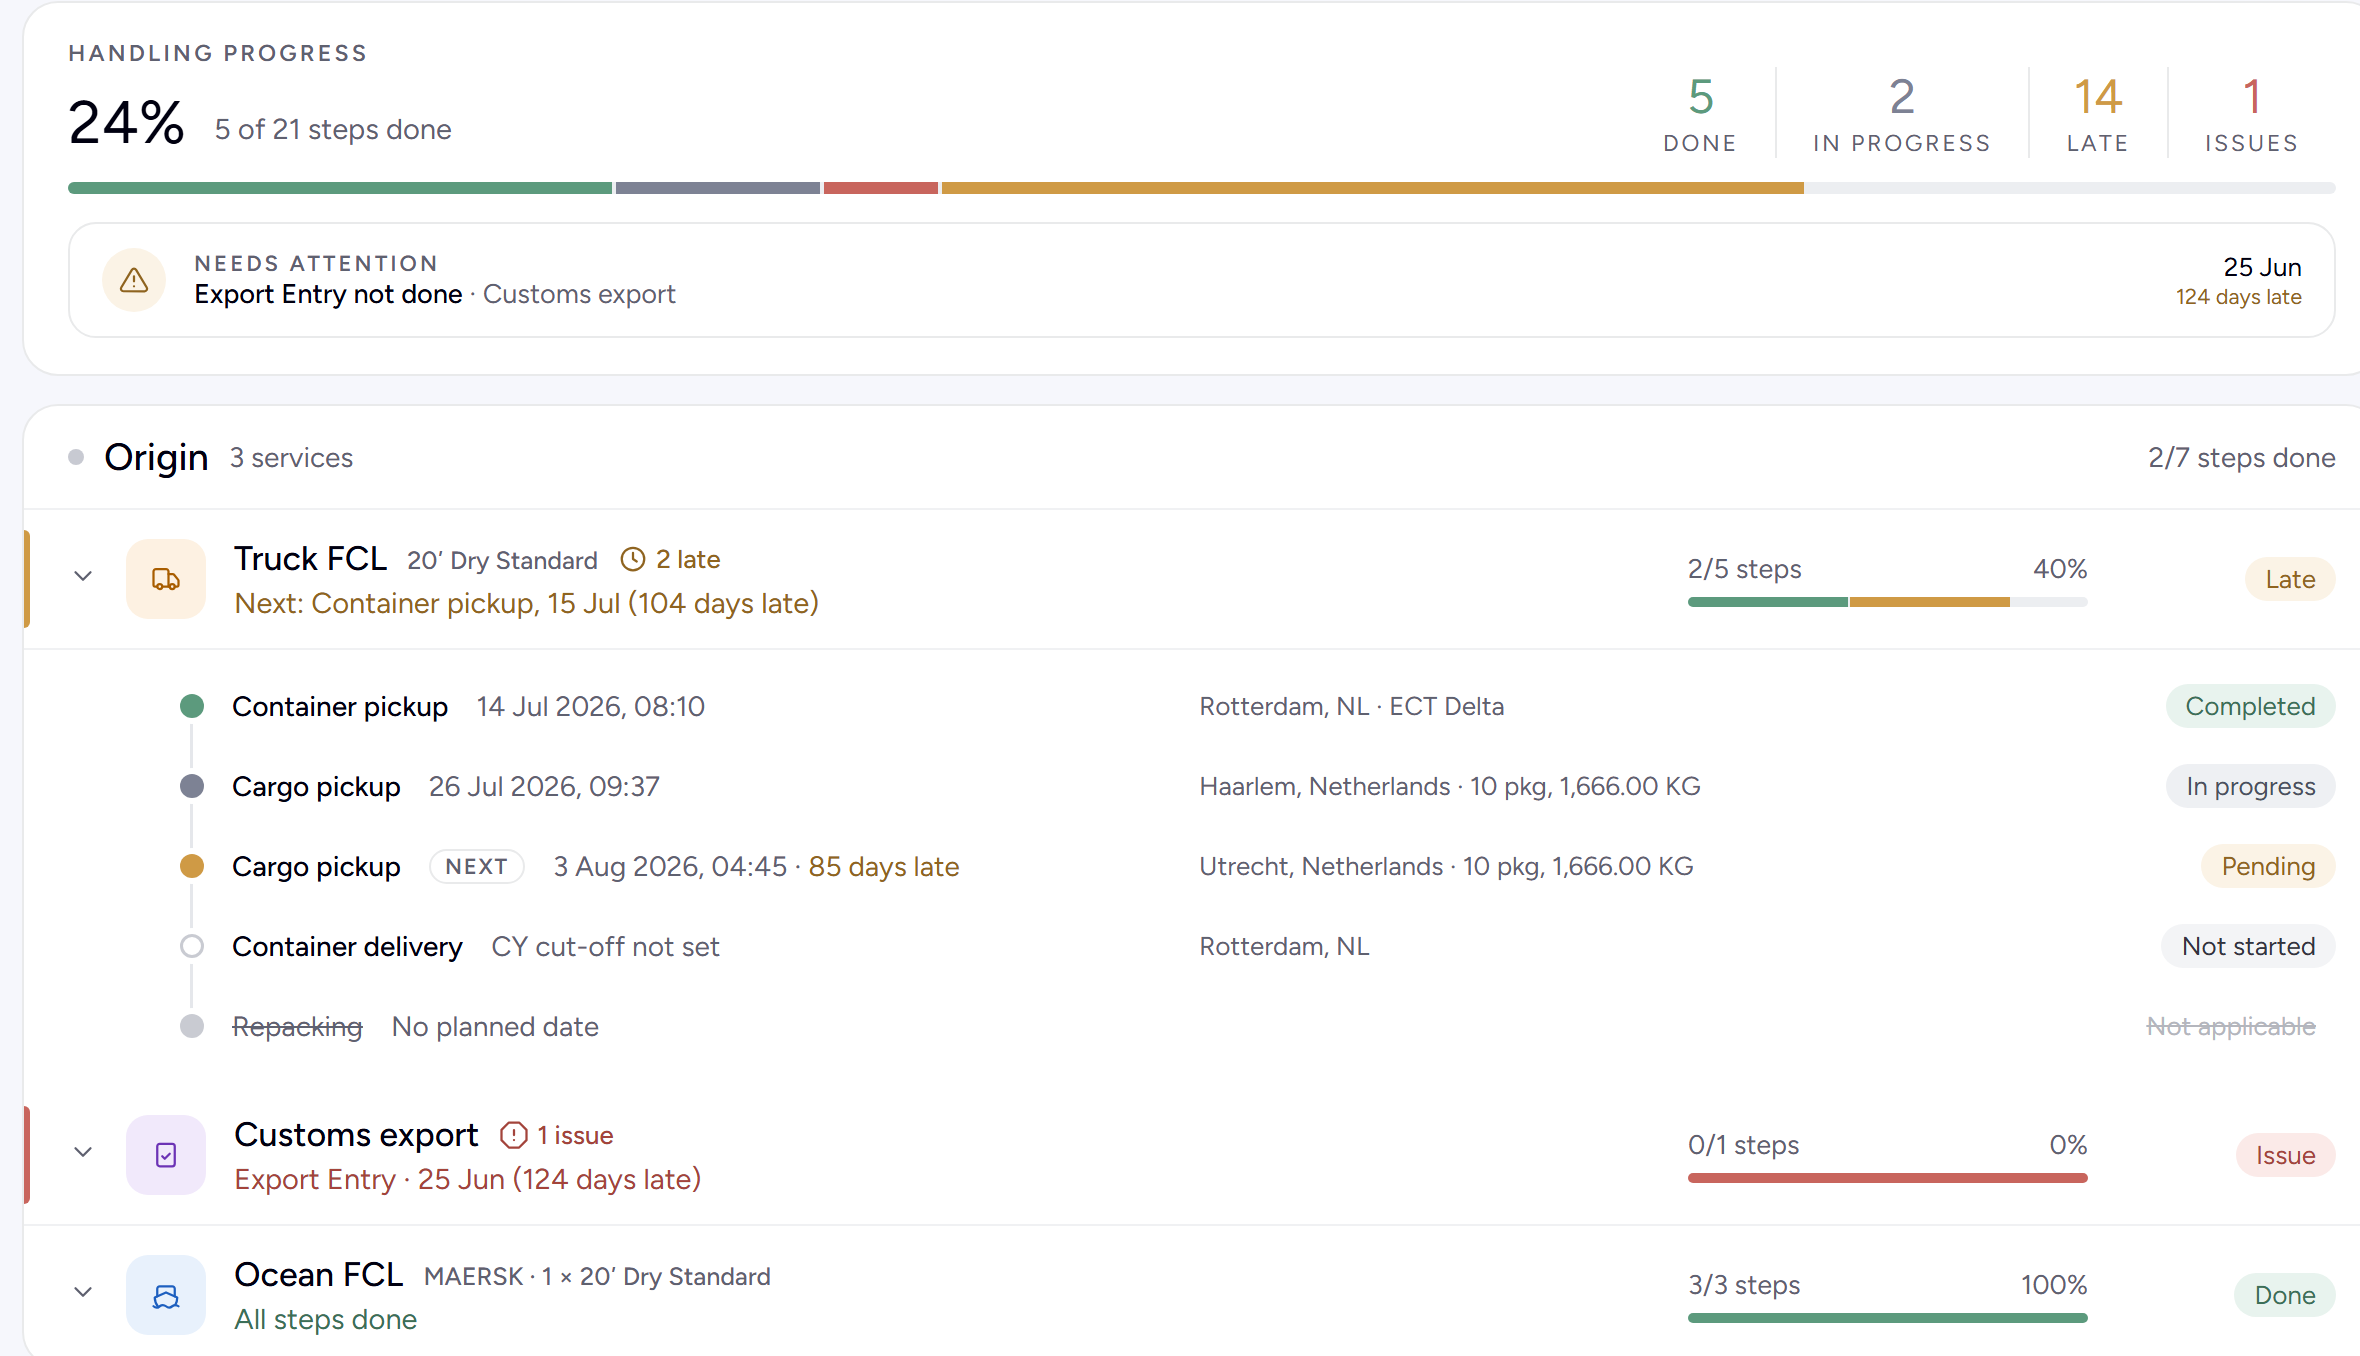Image resolution: width=2360 pixels, height=1356 pixels.
Task: Expand the Ocean FCL service row
Action: click(x=83, y=1292)
